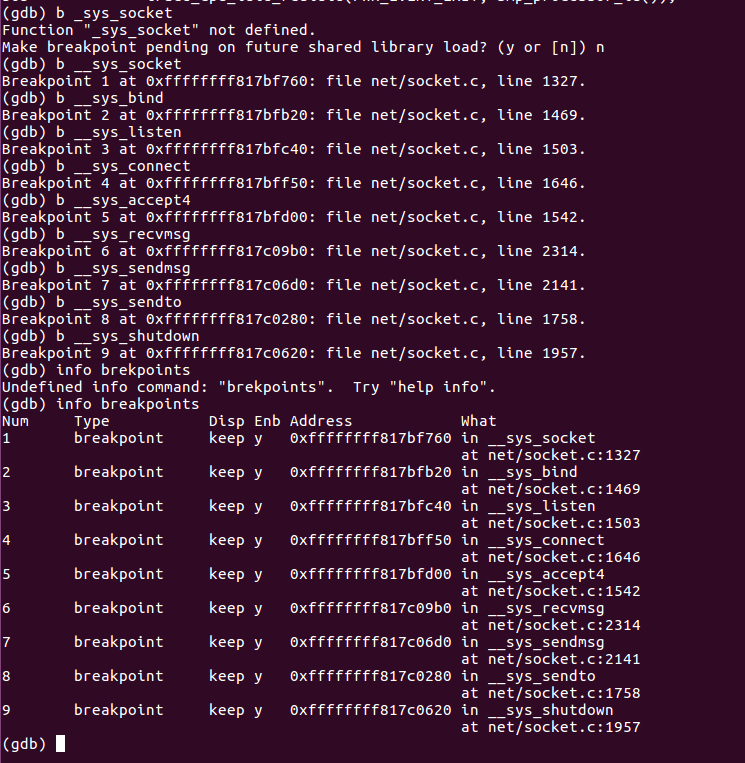The height and width of the screenshot is (763, 745).
Task: Select "in __sys_recvmsg" in the breakpoint table
Action: pyautogui.click(x=532, y=608)
